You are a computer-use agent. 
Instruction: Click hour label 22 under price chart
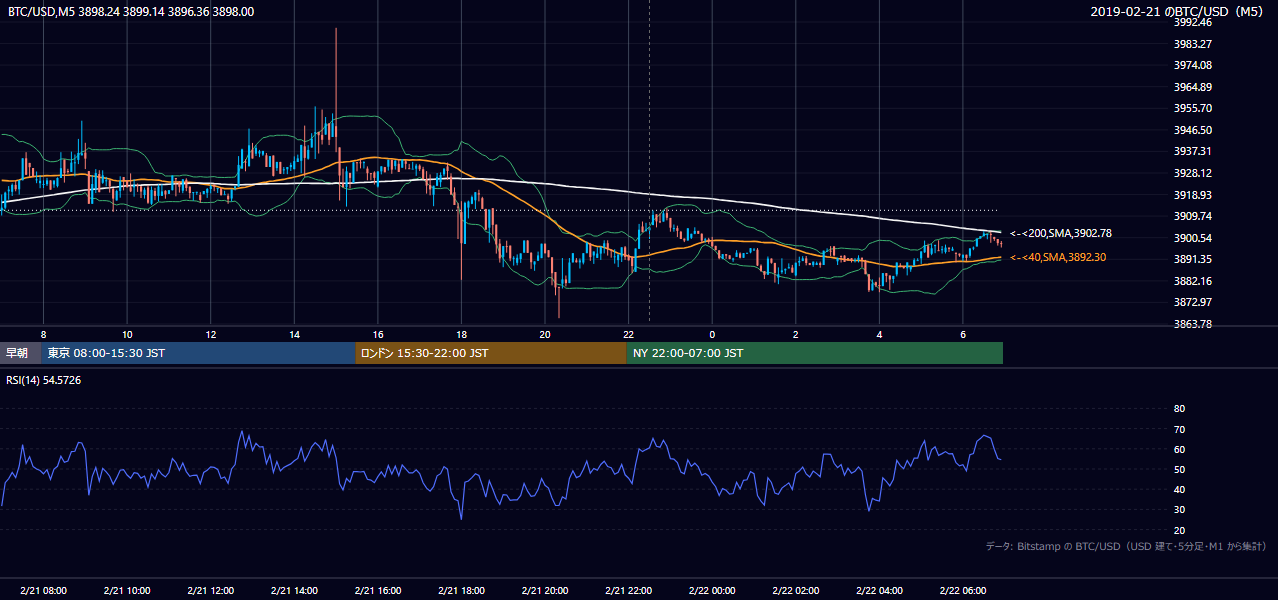[x=628, y=334]
